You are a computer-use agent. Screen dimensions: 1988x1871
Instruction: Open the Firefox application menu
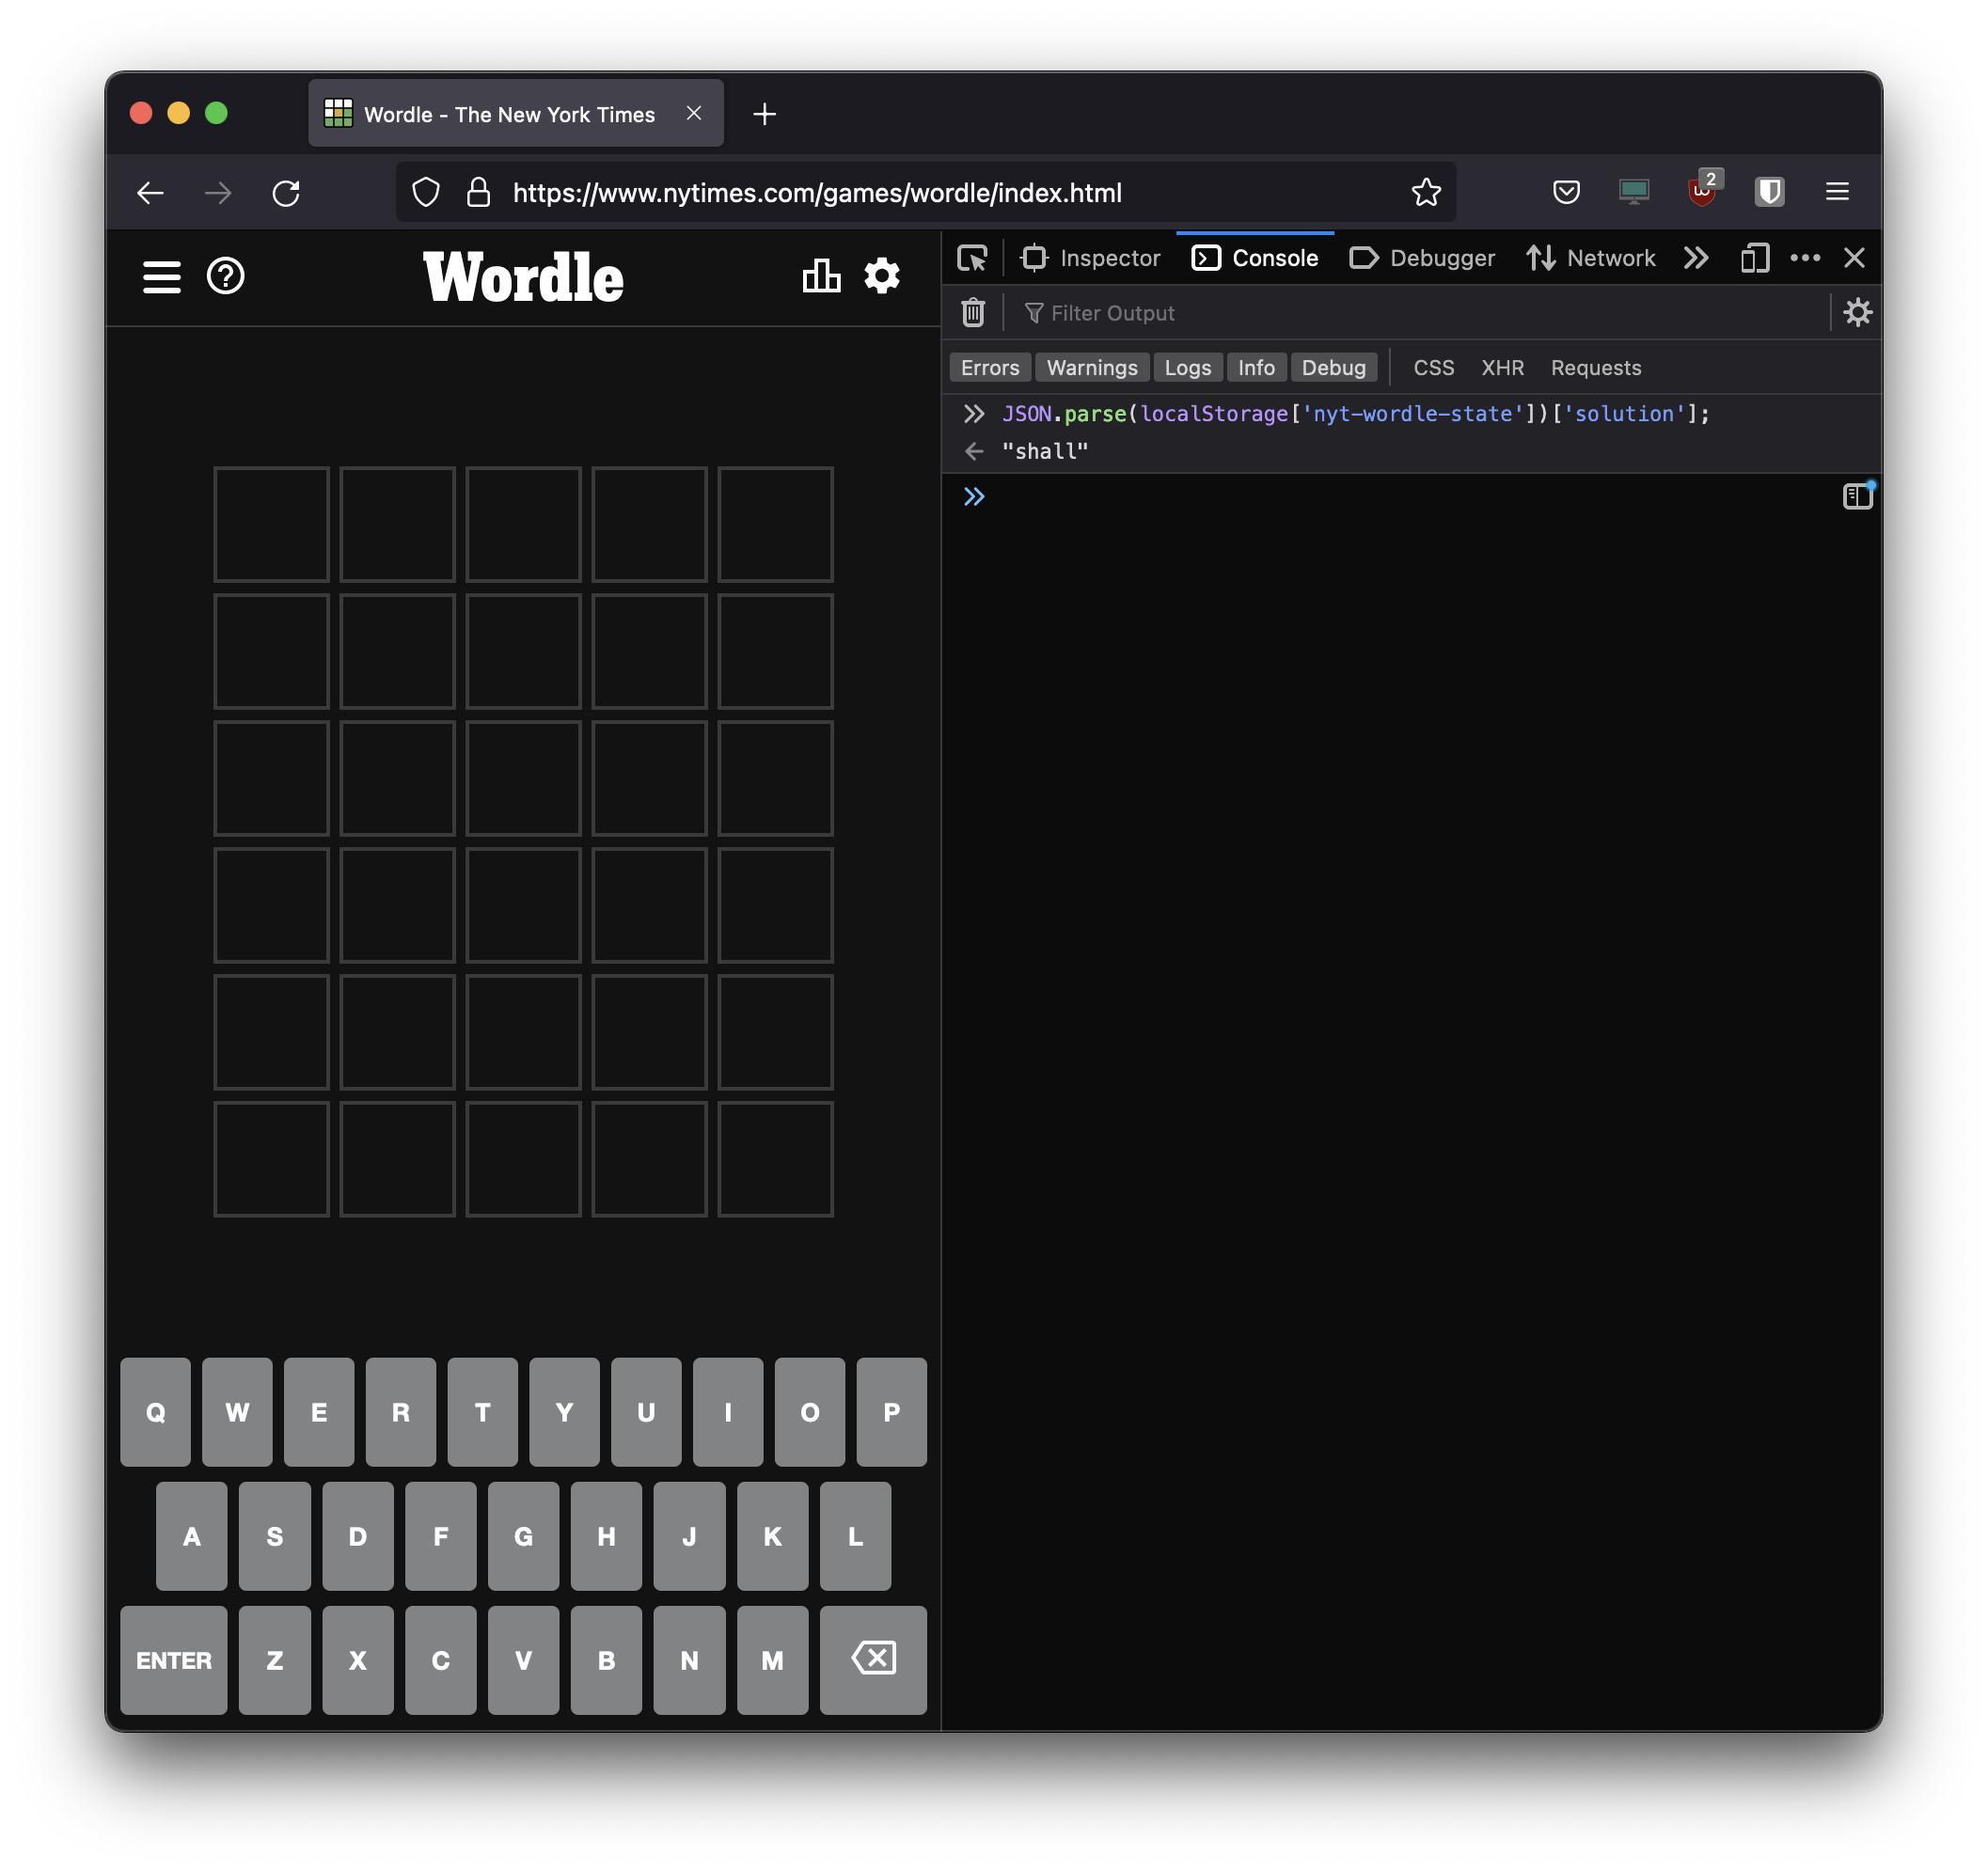pos(1837,192)
